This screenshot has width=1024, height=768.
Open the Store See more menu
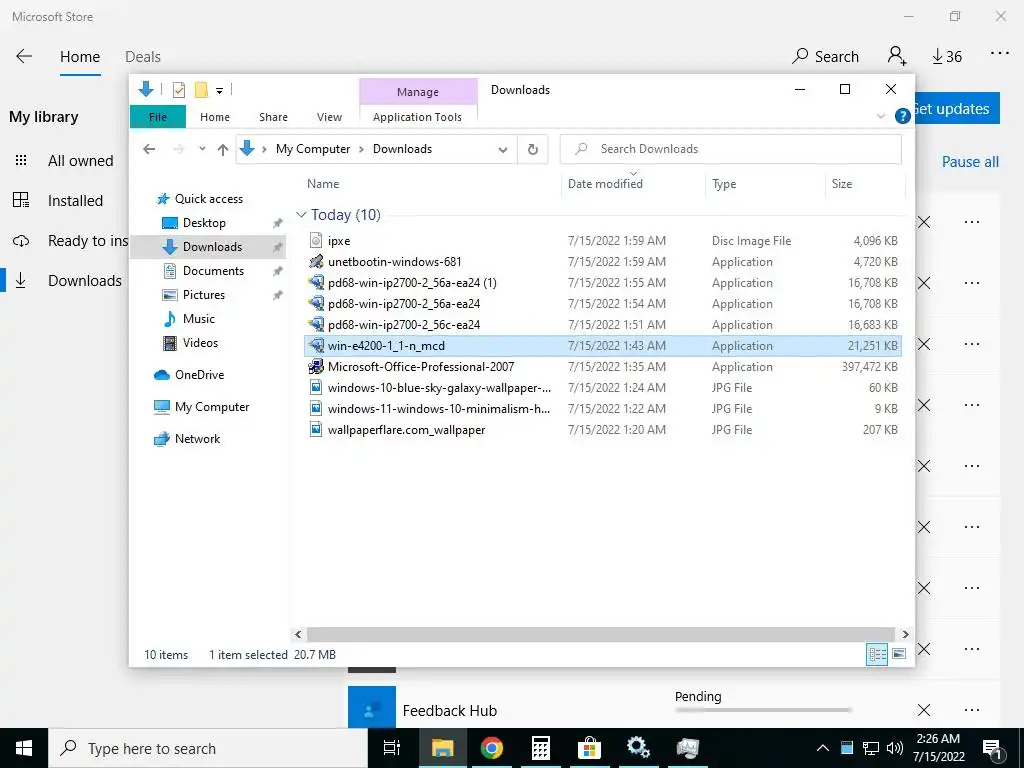click(1000, 55)
